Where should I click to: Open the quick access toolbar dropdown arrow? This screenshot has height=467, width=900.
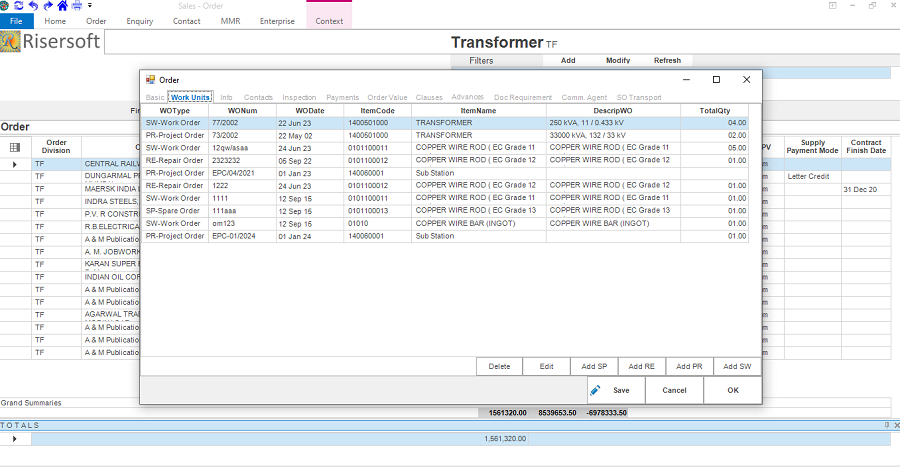tap(89, 6)
